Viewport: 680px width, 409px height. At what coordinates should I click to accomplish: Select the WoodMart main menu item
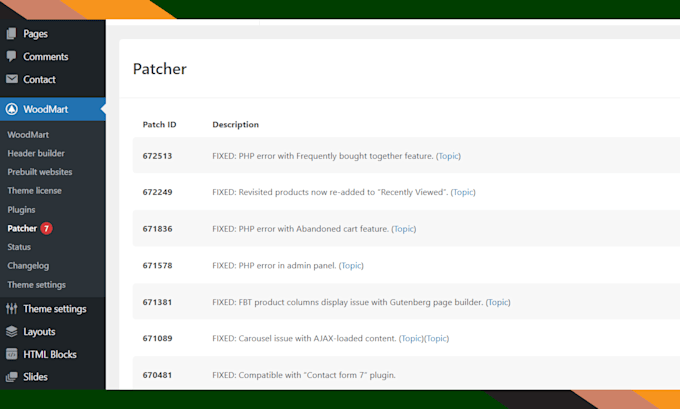coord(52,109)
